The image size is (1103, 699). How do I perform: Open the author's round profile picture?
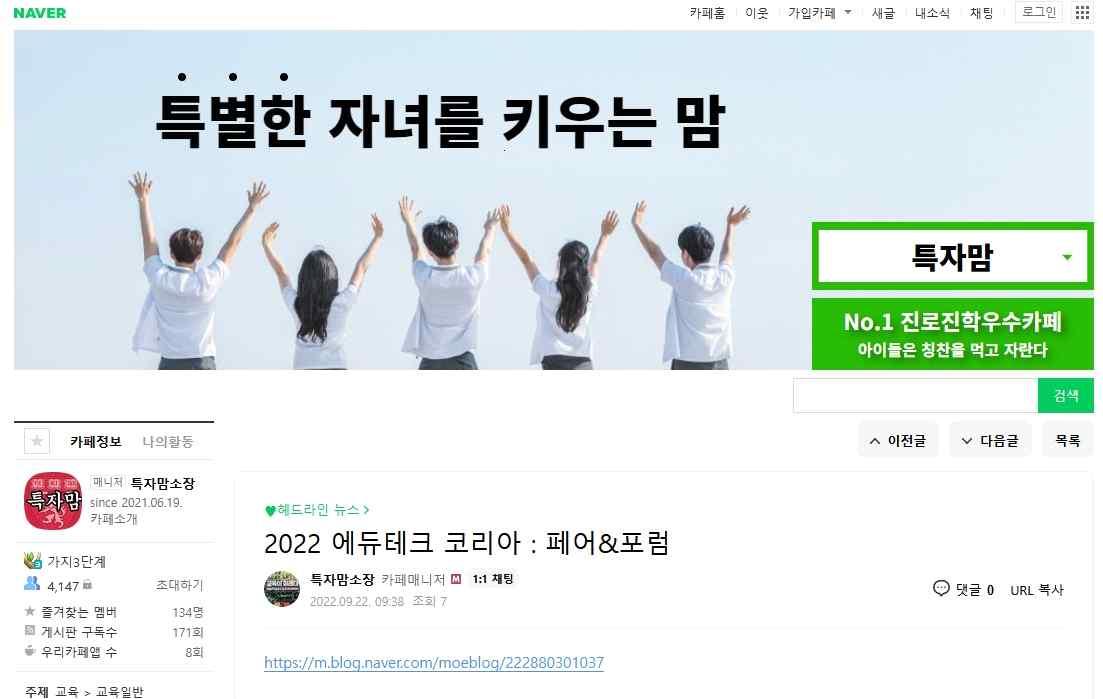(x=282, y=589)
